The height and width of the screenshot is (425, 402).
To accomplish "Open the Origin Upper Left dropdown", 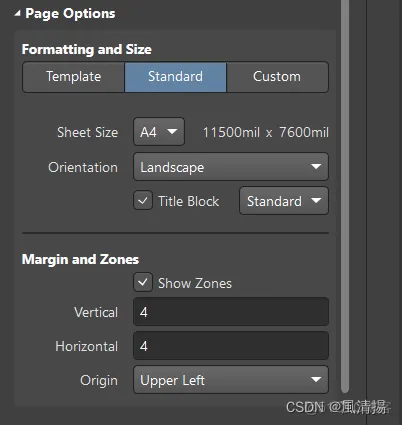I will pos(231,380).
